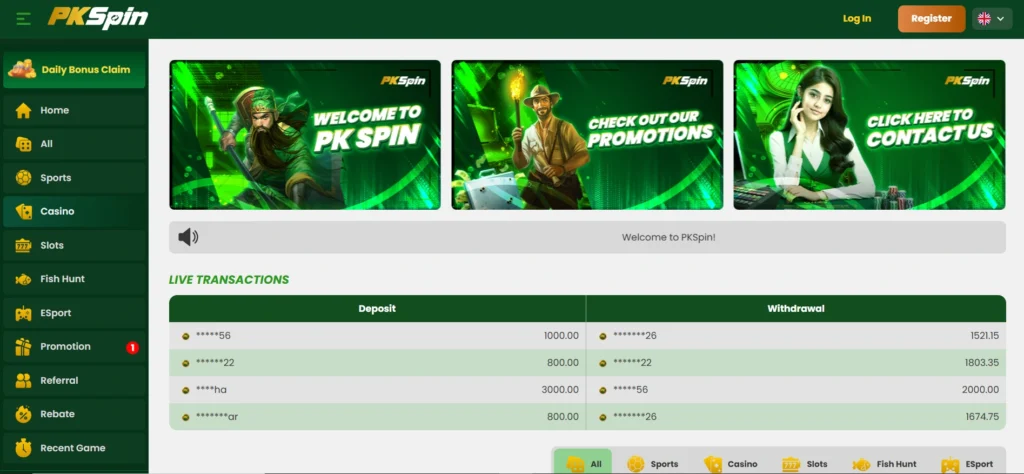Click the ESport sidebar label

pyautogui.click(x=56, y=313)
